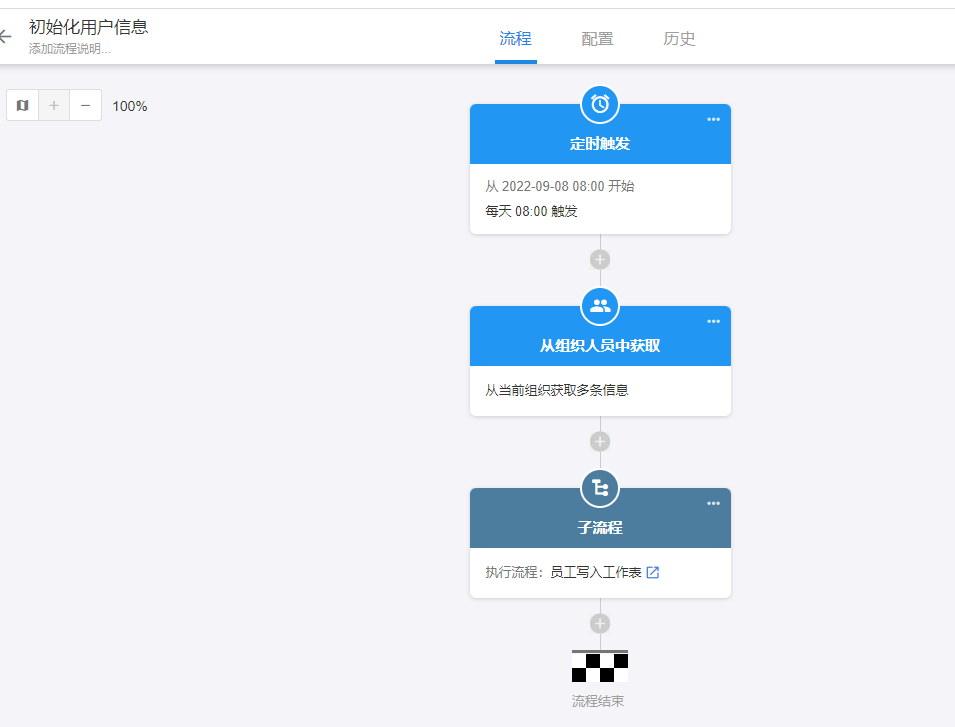Click the 员工写入工作表 link
This screenshot has height=727, width=955.
595,572
